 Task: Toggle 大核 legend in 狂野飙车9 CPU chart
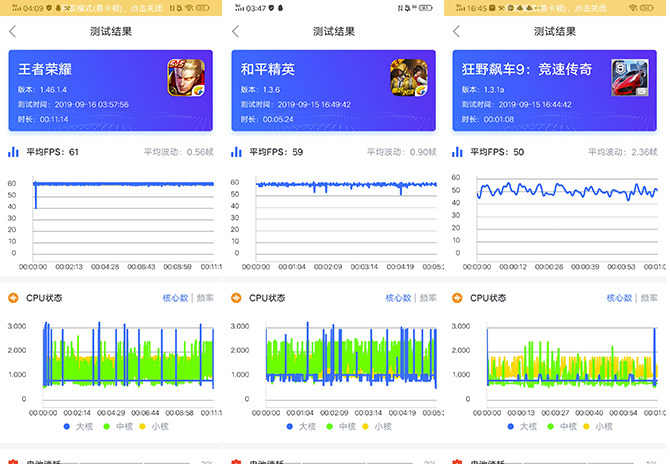pos(522,426)
